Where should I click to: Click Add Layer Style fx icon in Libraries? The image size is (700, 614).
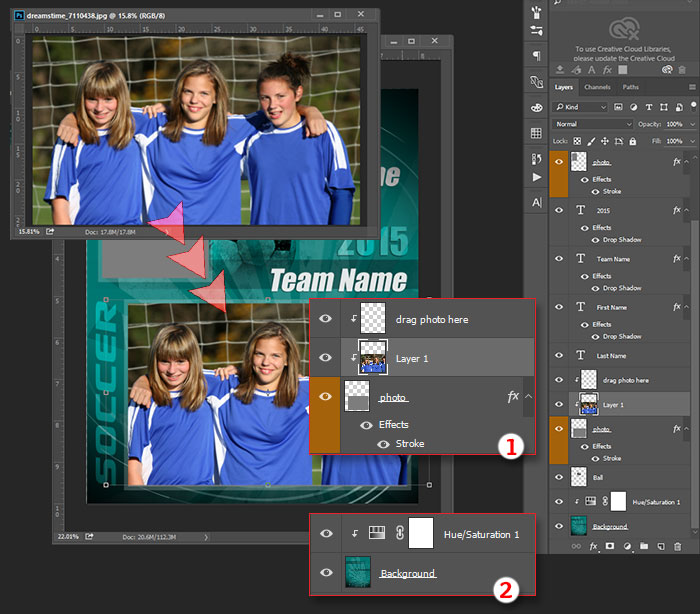point(607,70)
